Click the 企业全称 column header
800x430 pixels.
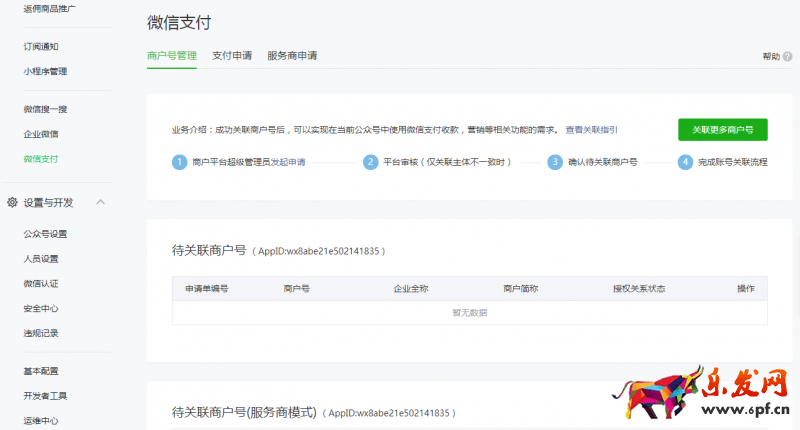coord(411,289)
